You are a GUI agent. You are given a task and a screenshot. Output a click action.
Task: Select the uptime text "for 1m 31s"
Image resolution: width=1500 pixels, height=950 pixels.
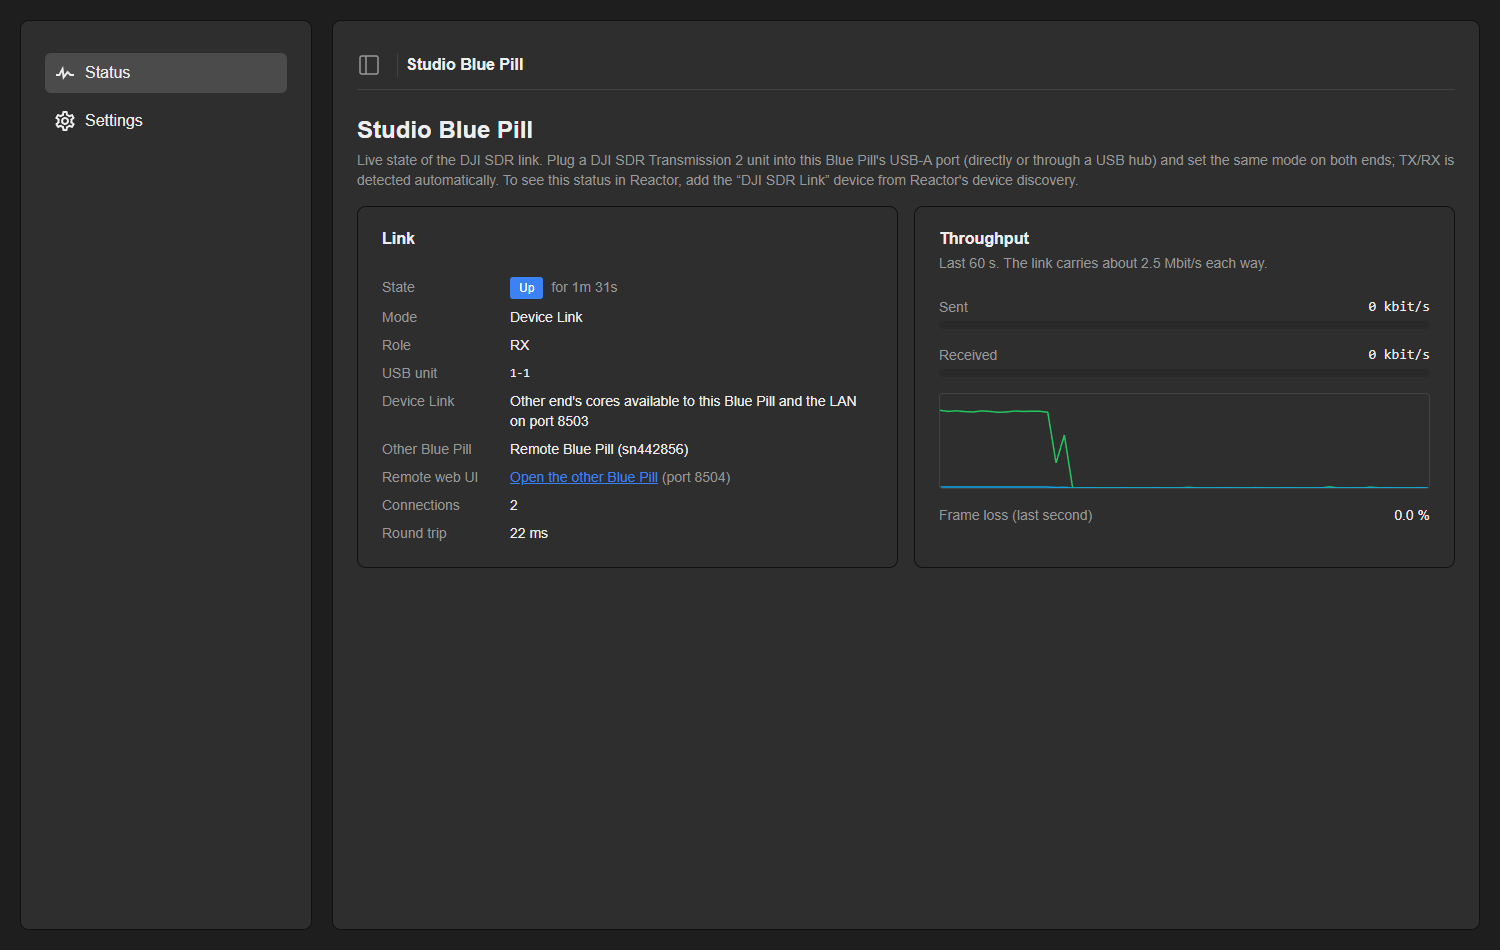click(x=584, y=287)
